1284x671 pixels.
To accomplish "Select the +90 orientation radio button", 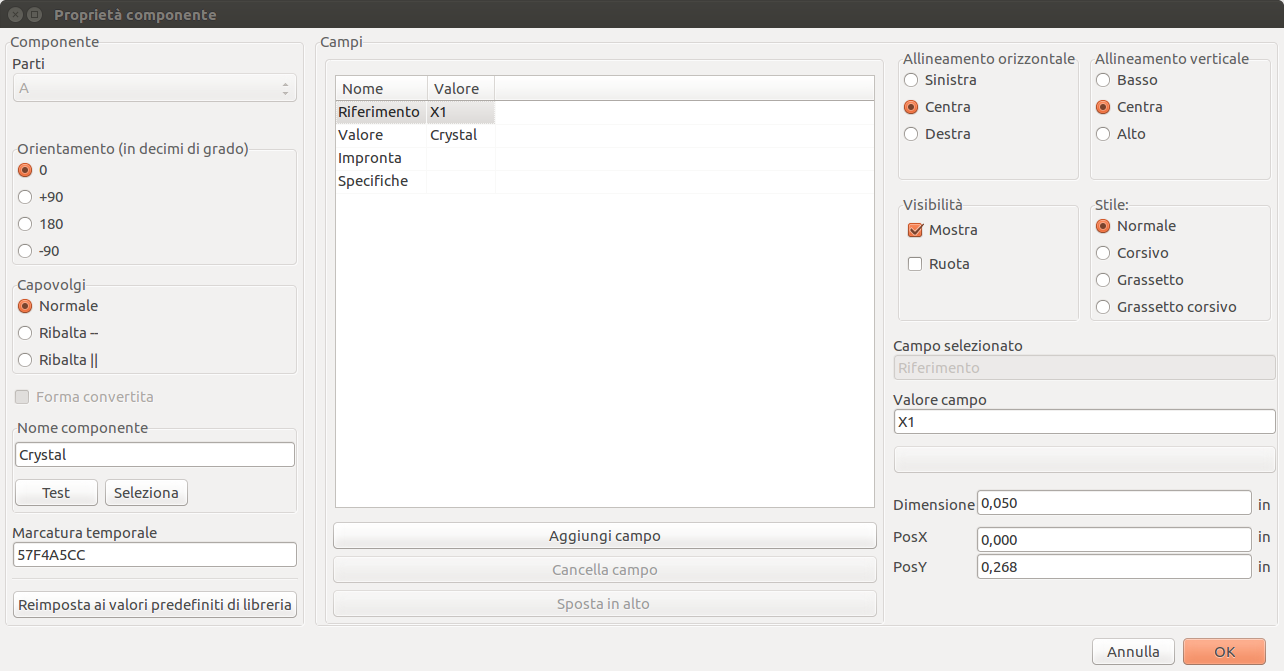I will click(x=25, y=197).
